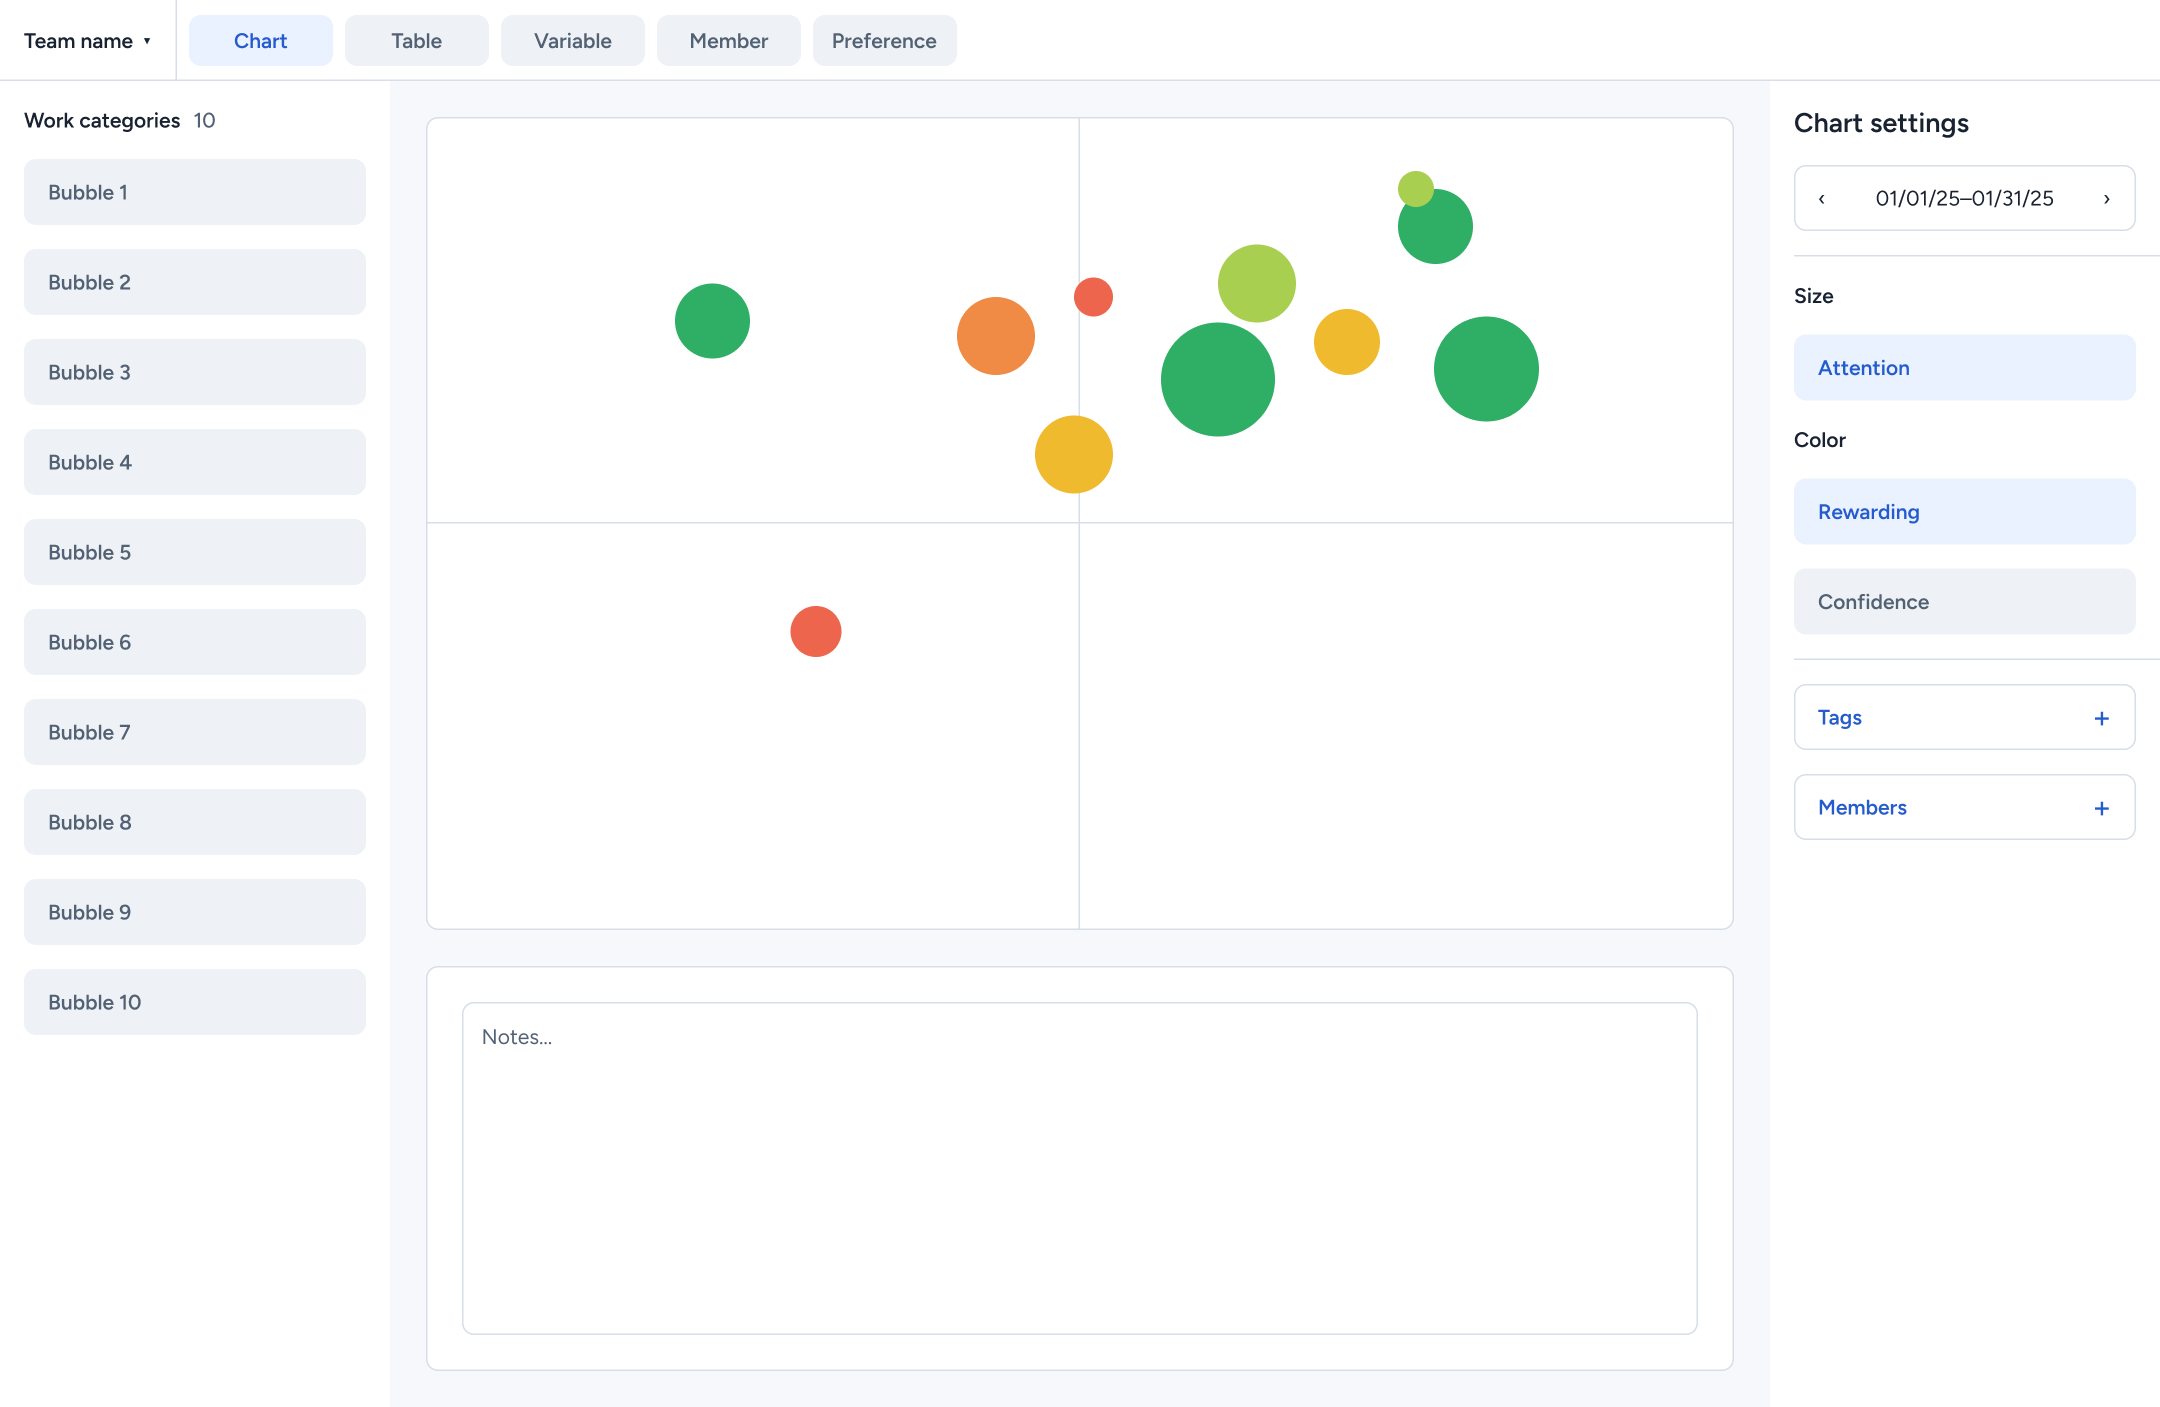Toggle Confidence color option
This screenshot has height=1407, width=2160.
(1965, 602)
